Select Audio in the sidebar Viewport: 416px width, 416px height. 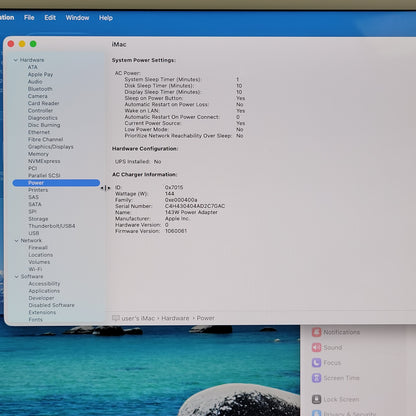coord(35,82)
